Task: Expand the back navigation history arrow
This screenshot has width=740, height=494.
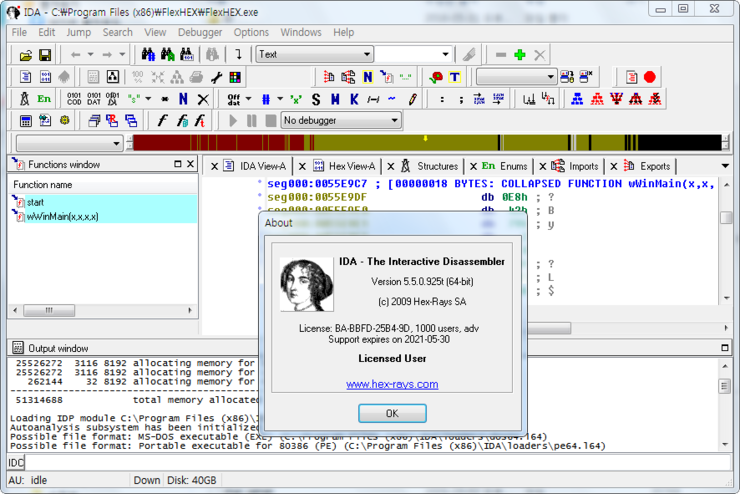Action: (x=91, y=55)
